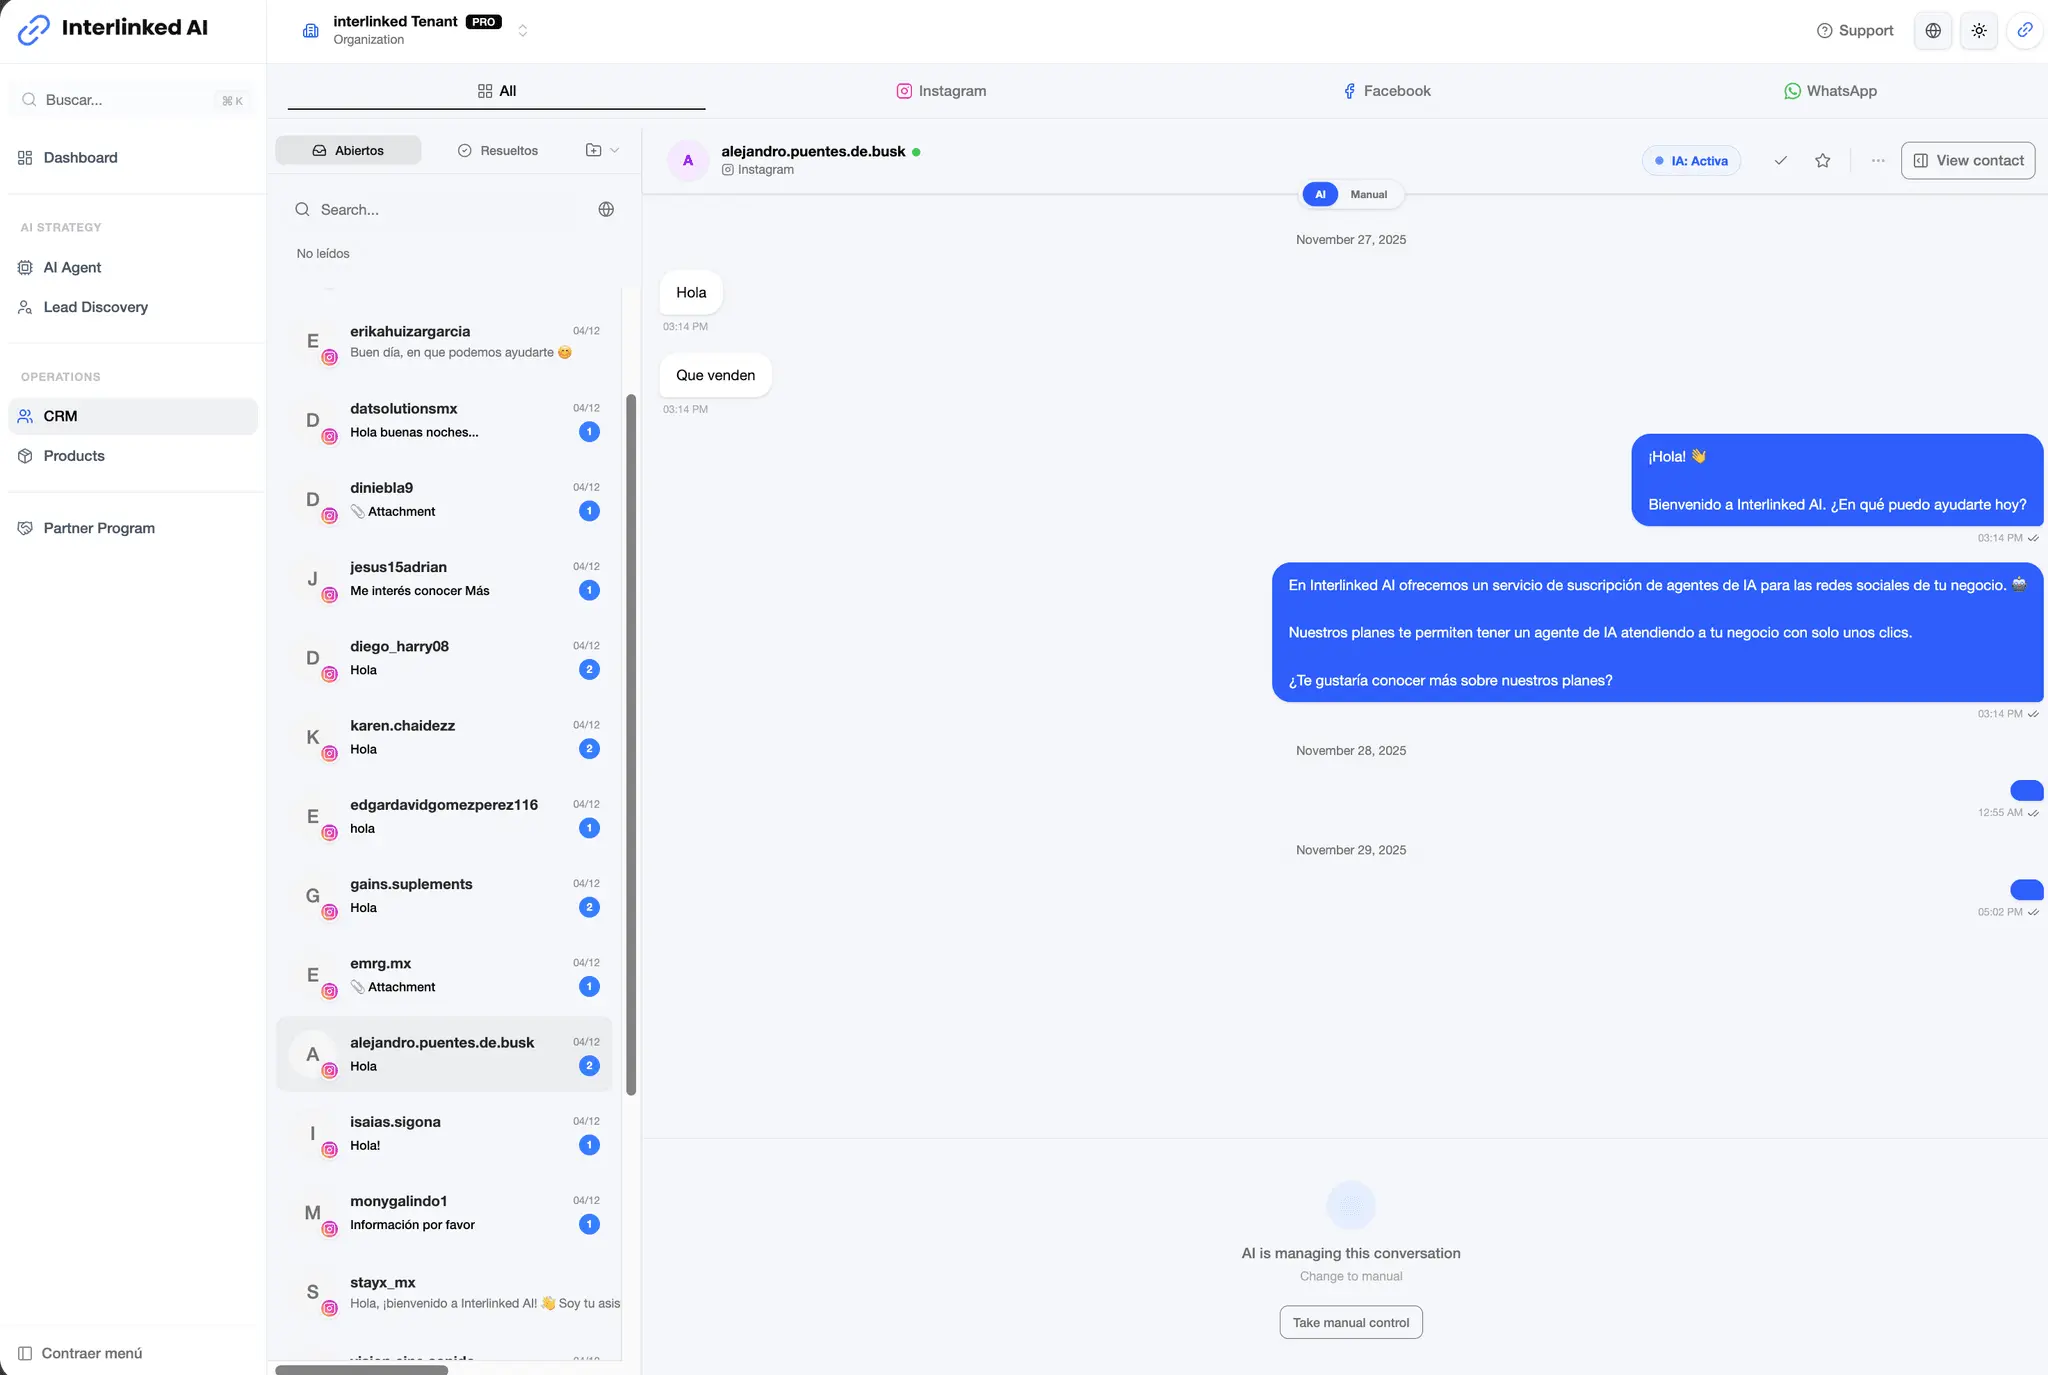Select the AI mode pill

click(1320, 195)
